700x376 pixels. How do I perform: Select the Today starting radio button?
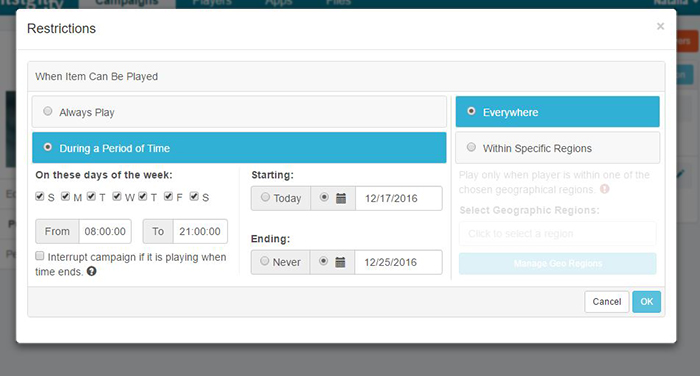point(265,197)
